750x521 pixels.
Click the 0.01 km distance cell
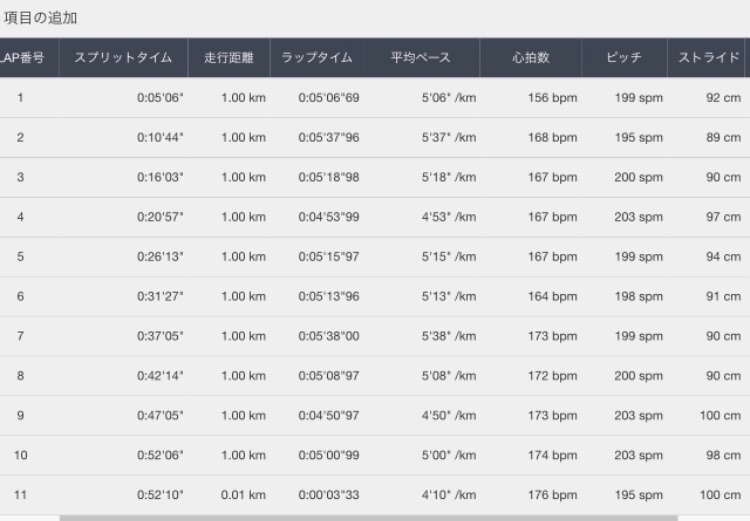pyautogui.click(x=243, y=495)
